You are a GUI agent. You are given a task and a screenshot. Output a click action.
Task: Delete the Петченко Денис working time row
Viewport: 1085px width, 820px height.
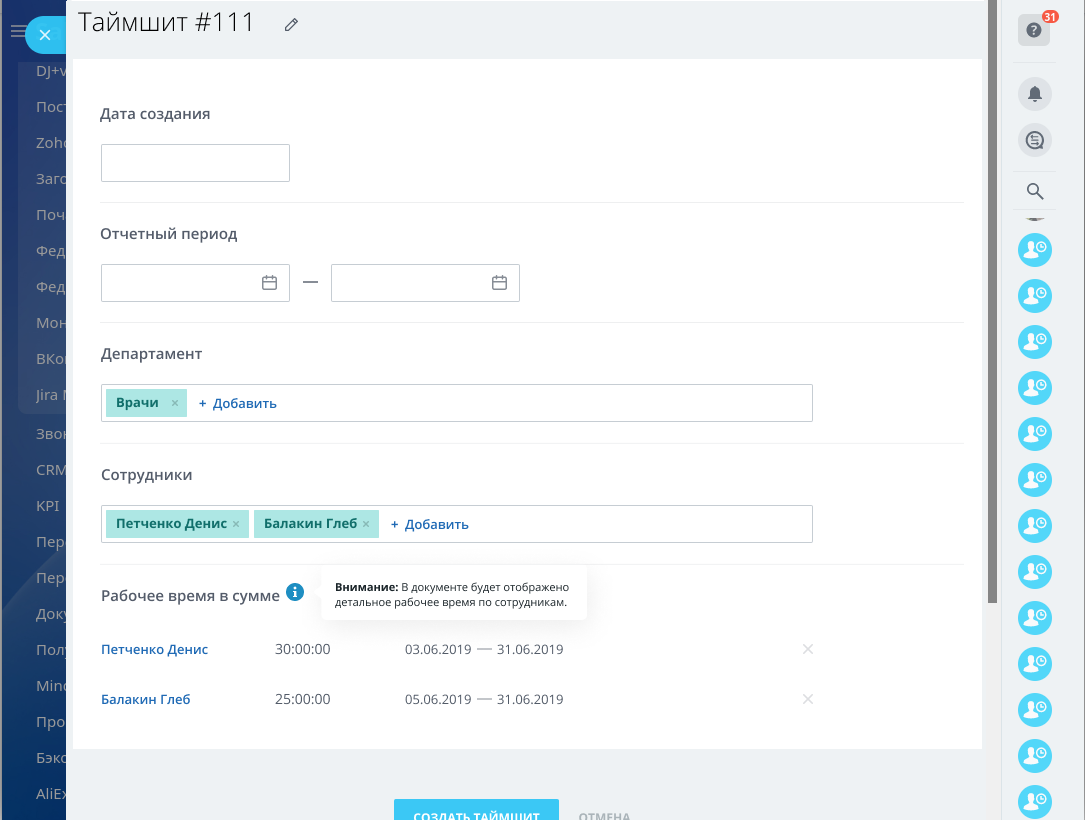[x=808, y=649]
